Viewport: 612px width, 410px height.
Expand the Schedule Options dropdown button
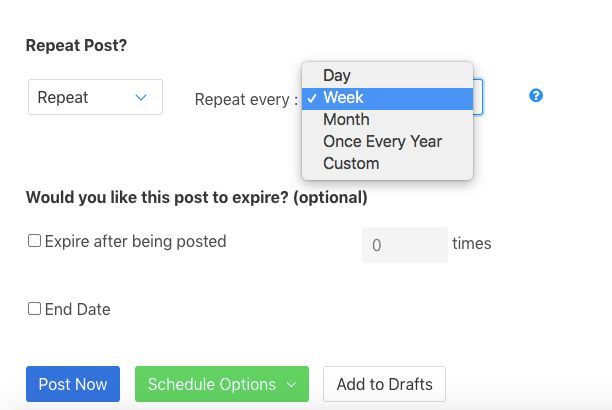pos(221,385)
